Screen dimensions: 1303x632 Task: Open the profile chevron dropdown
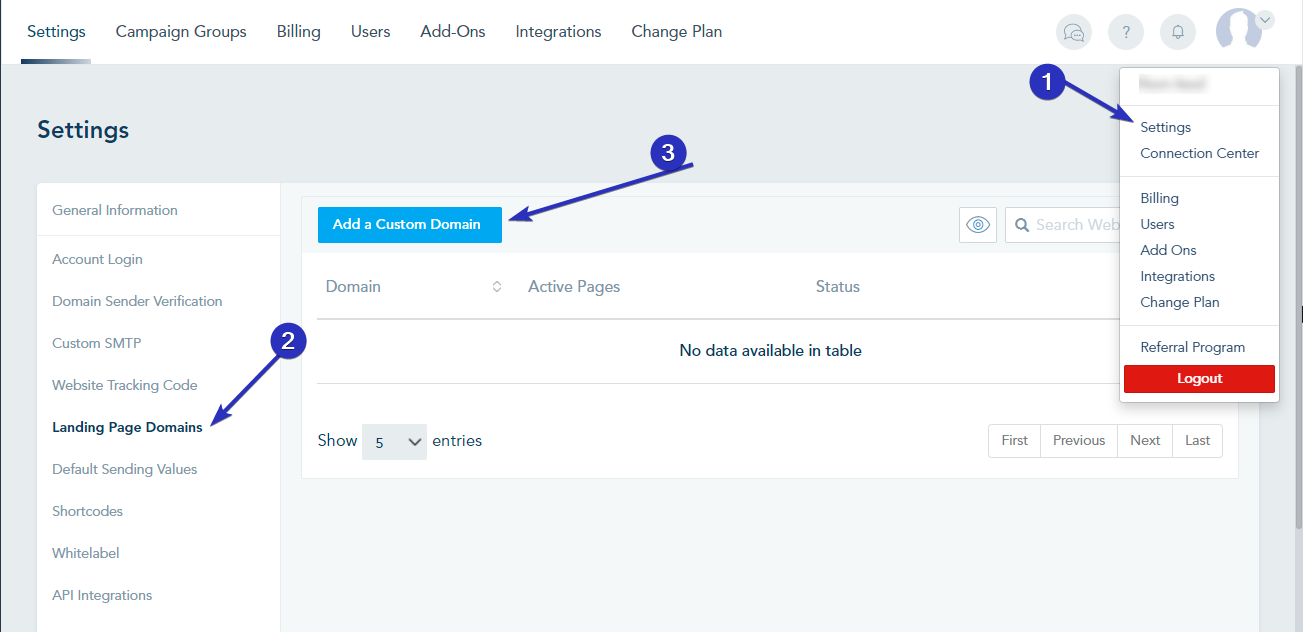point(1265,19)
